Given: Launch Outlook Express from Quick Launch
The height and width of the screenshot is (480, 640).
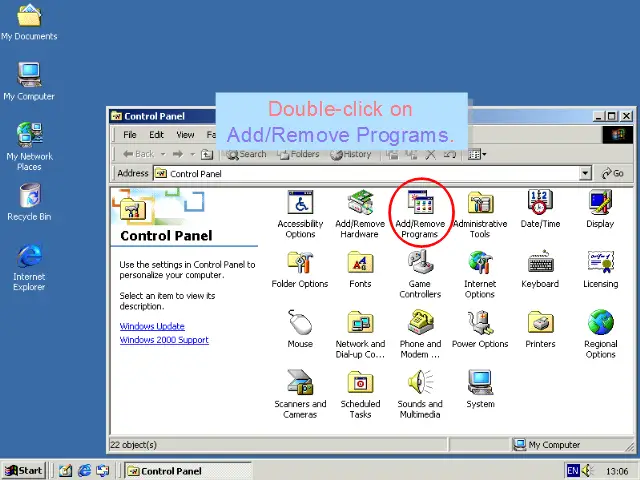Looking at the screenshot, I should click(x=103, y=471).
